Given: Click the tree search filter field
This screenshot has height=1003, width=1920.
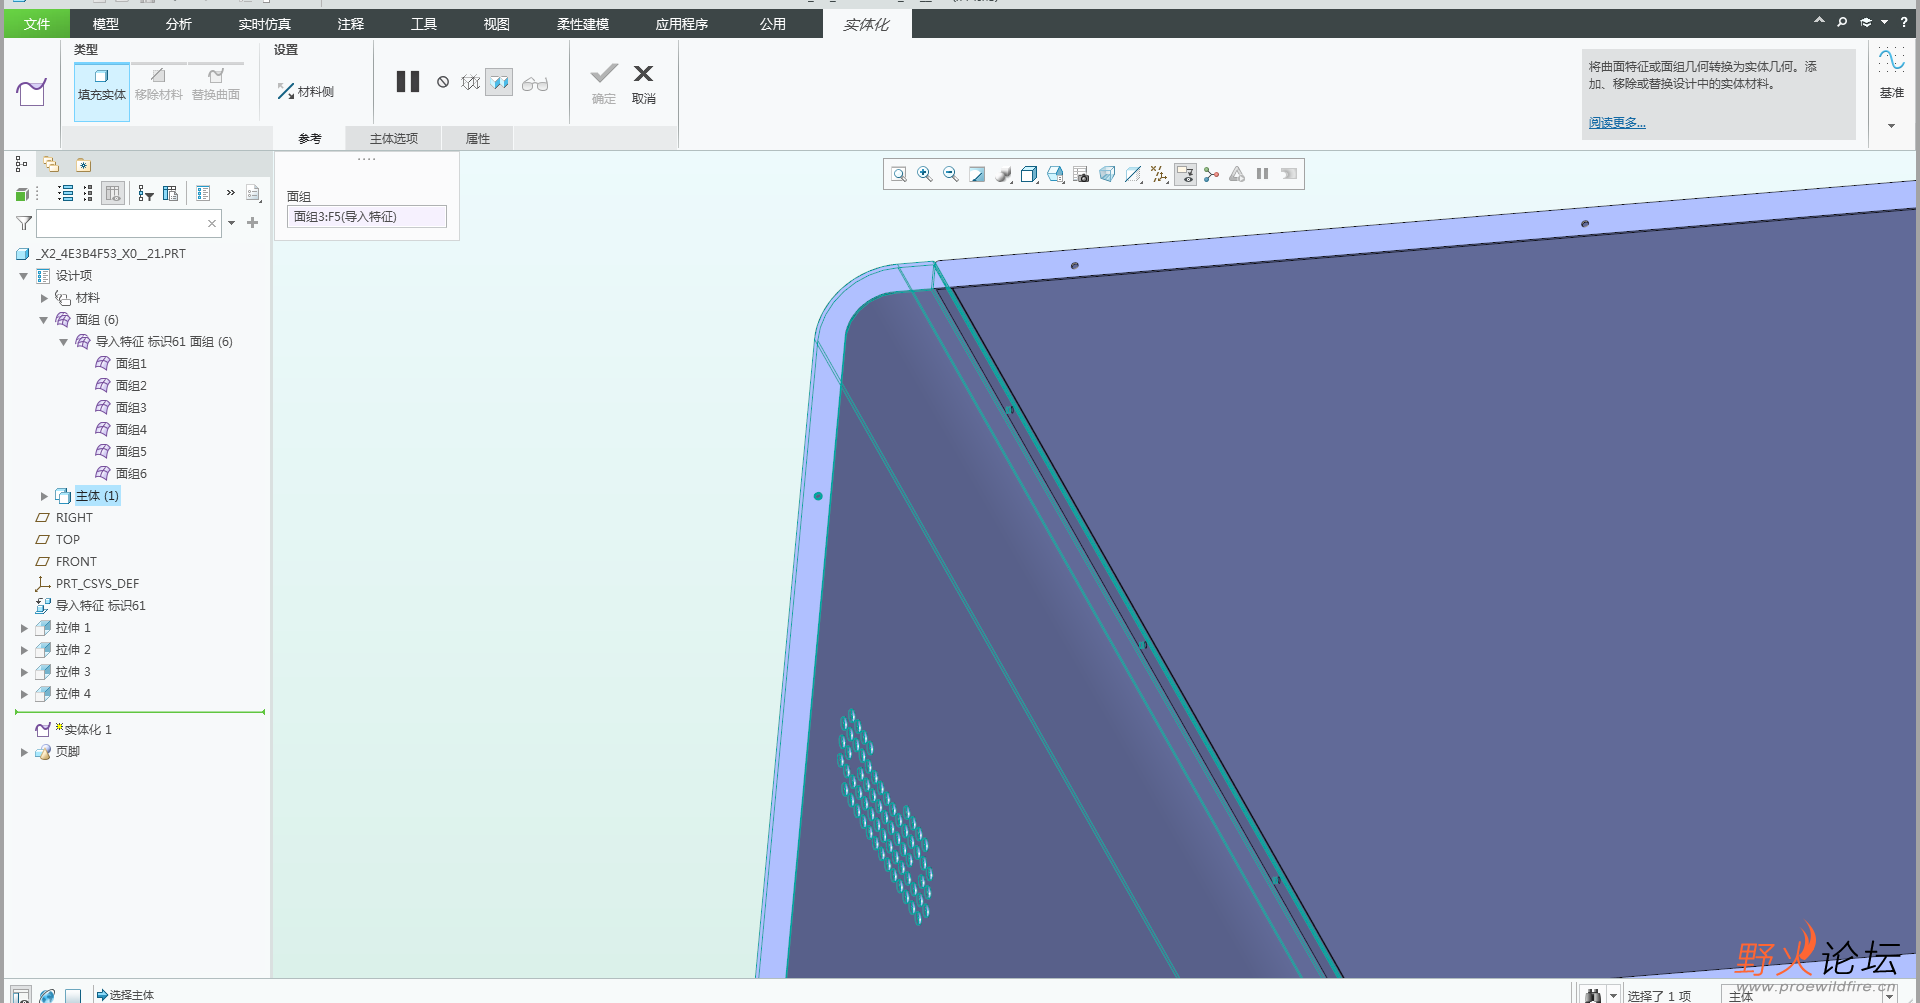Looking at the screenshot, I should 128,223.
